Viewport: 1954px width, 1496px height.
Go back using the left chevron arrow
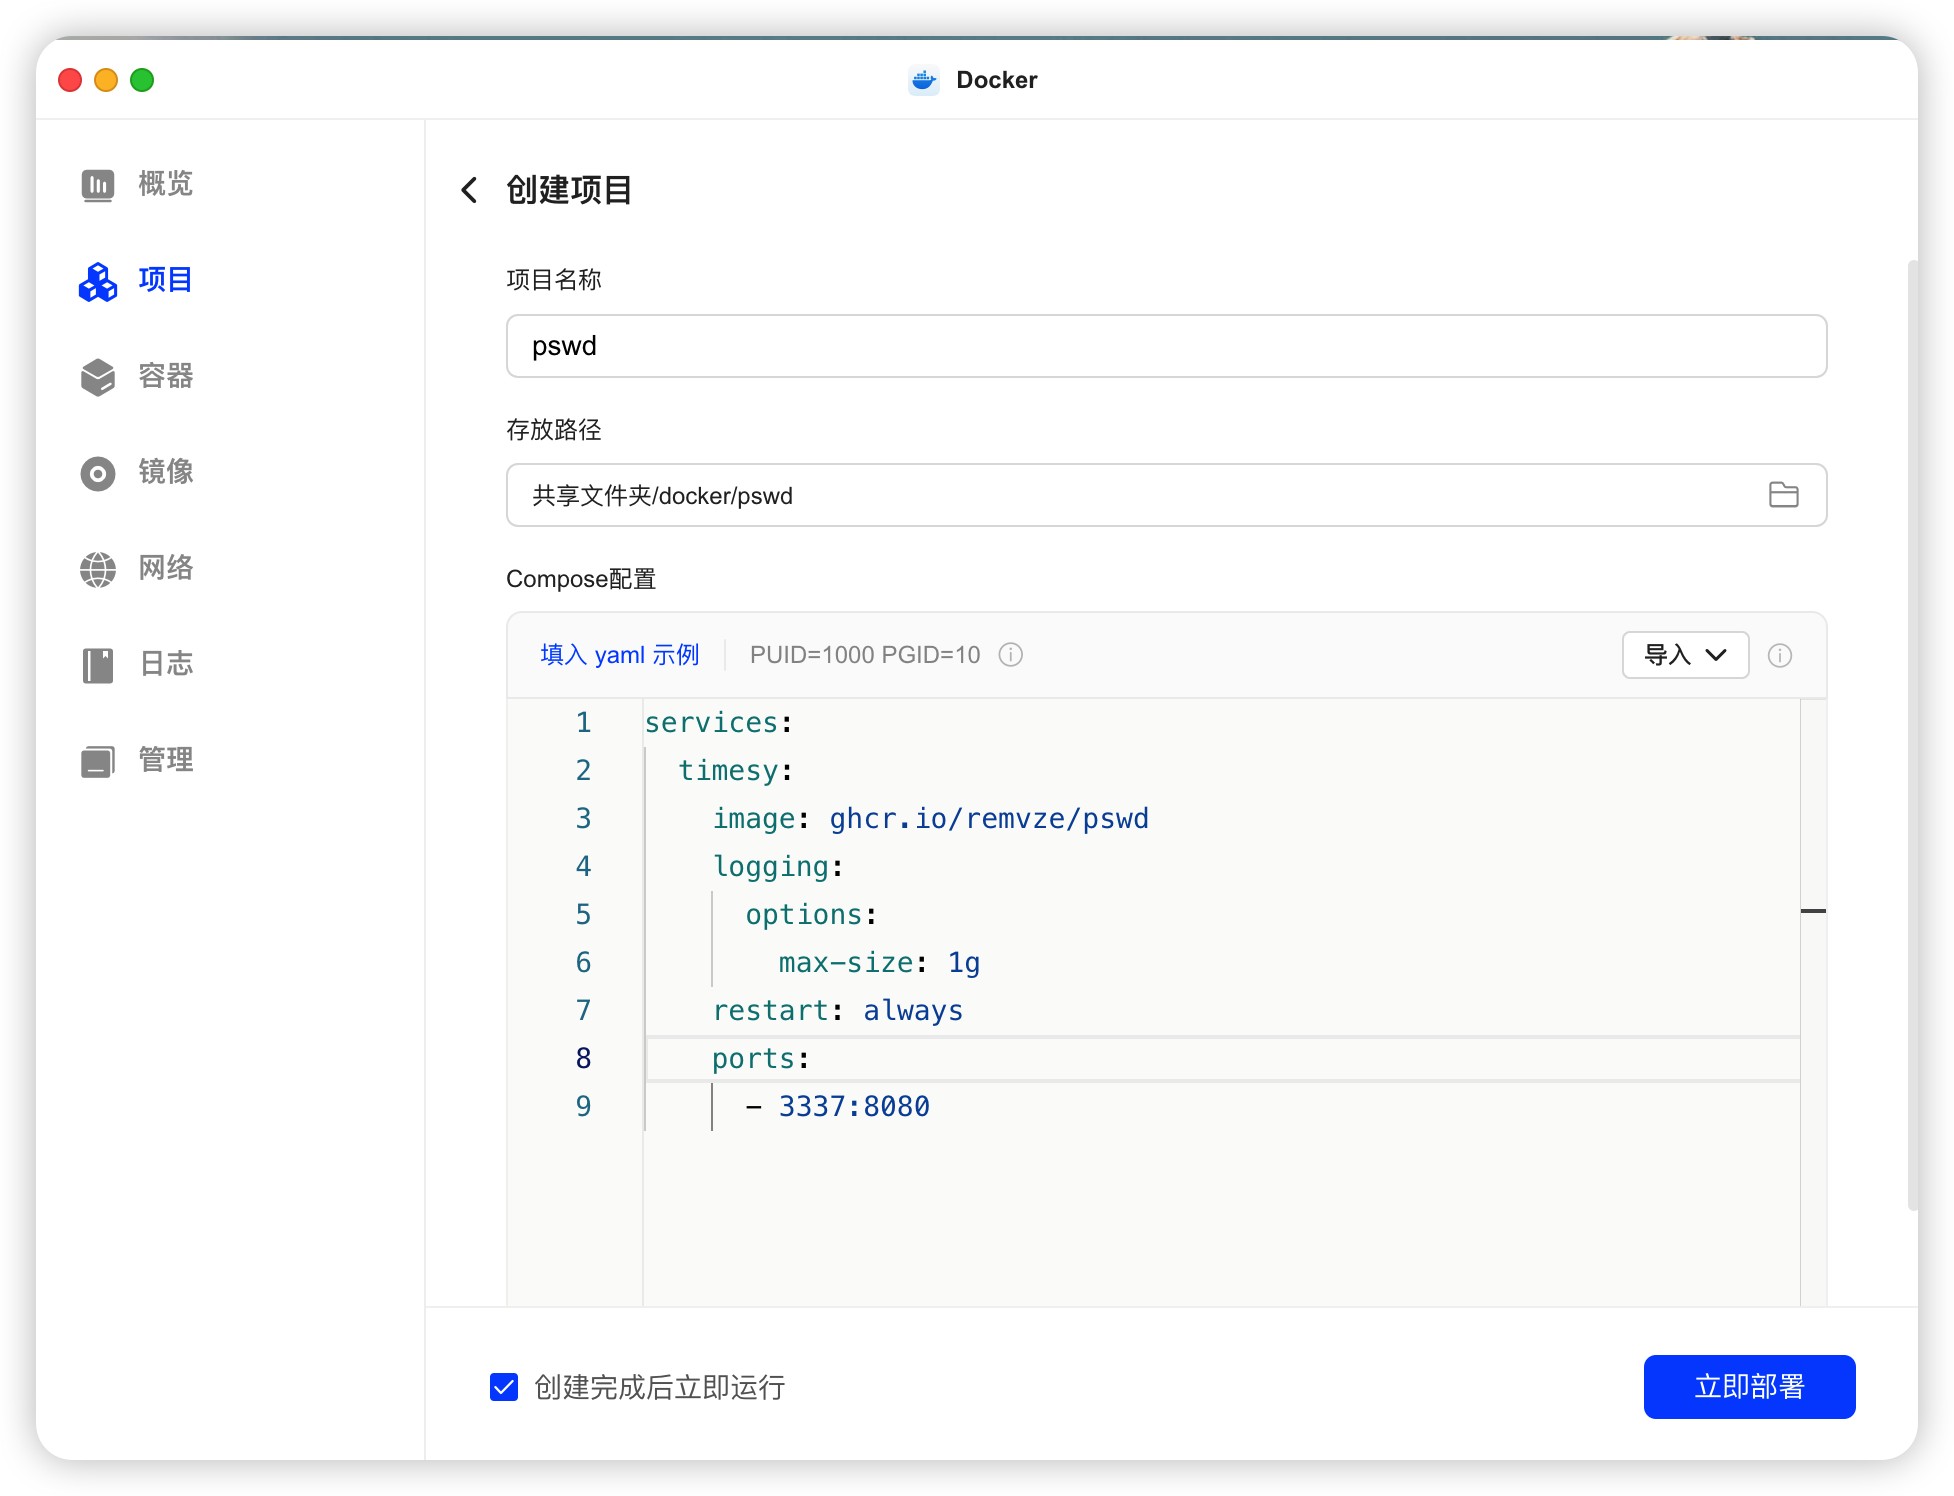point(469,190)
